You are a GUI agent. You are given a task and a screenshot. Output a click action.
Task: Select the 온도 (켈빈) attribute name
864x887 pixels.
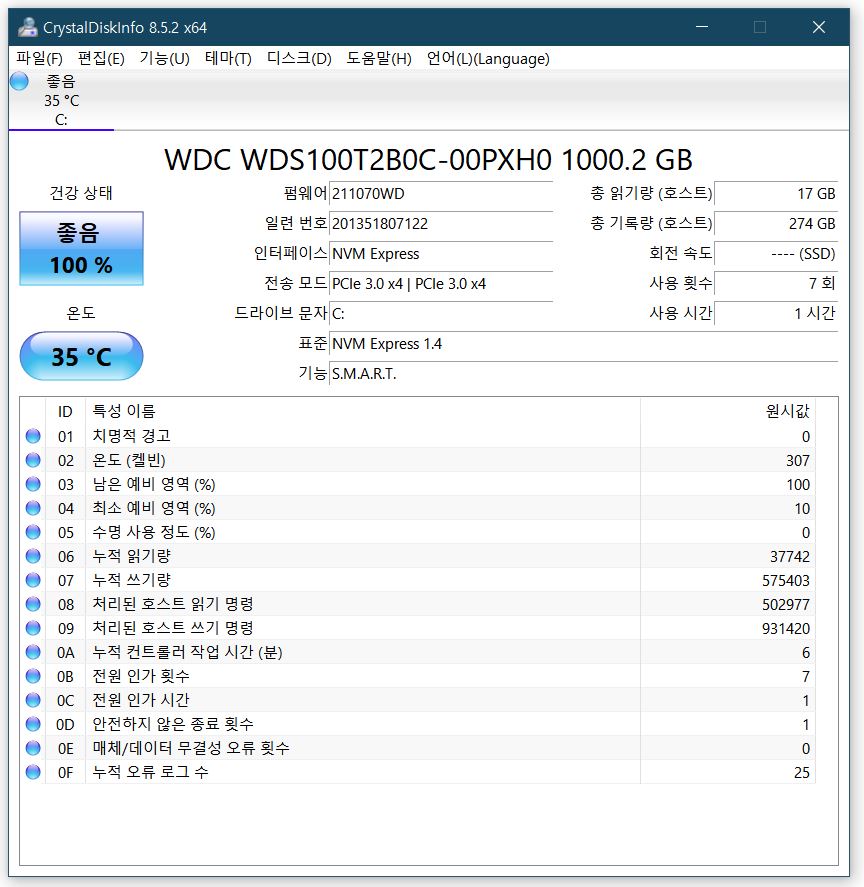pos(129,460)
